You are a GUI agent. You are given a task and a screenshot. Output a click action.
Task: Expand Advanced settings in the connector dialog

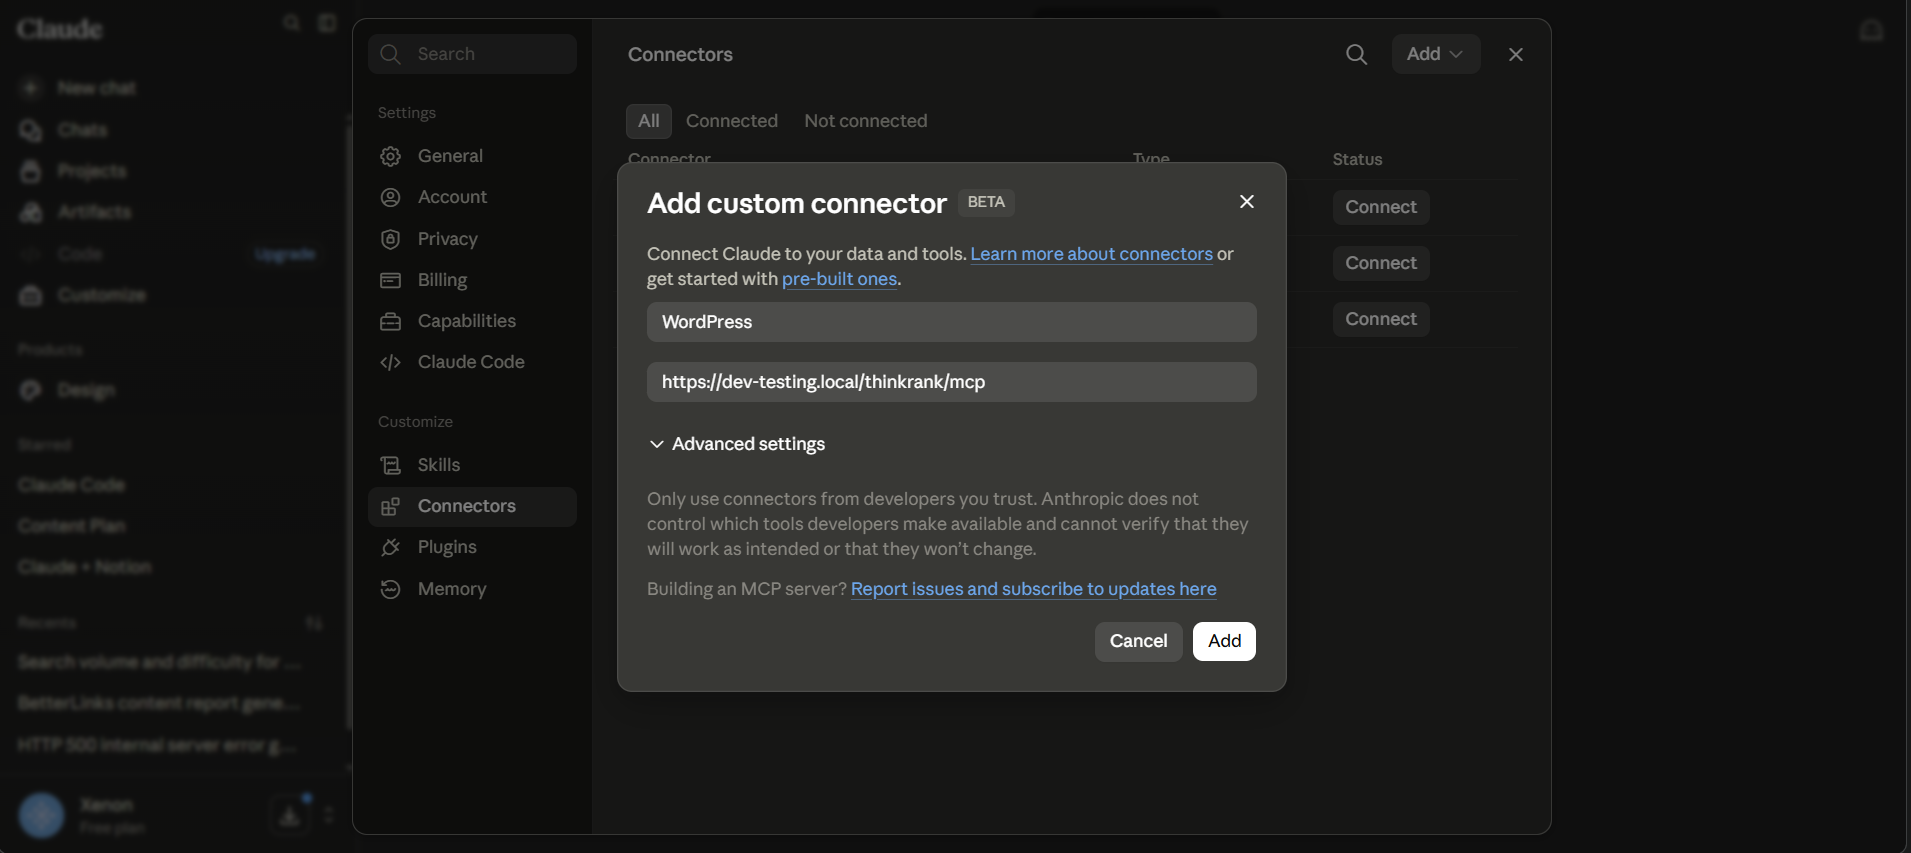point(737,444)
